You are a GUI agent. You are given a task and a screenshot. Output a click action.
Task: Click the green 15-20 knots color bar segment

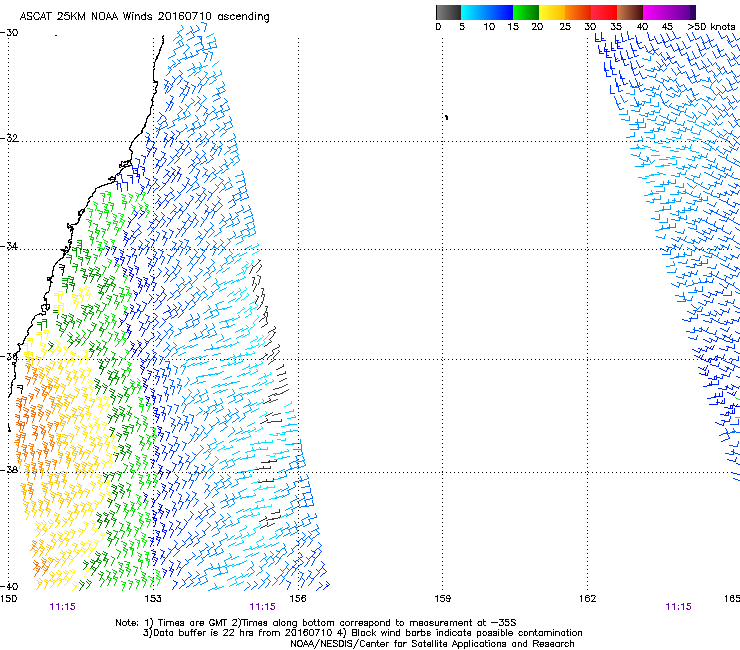[526, 12]
